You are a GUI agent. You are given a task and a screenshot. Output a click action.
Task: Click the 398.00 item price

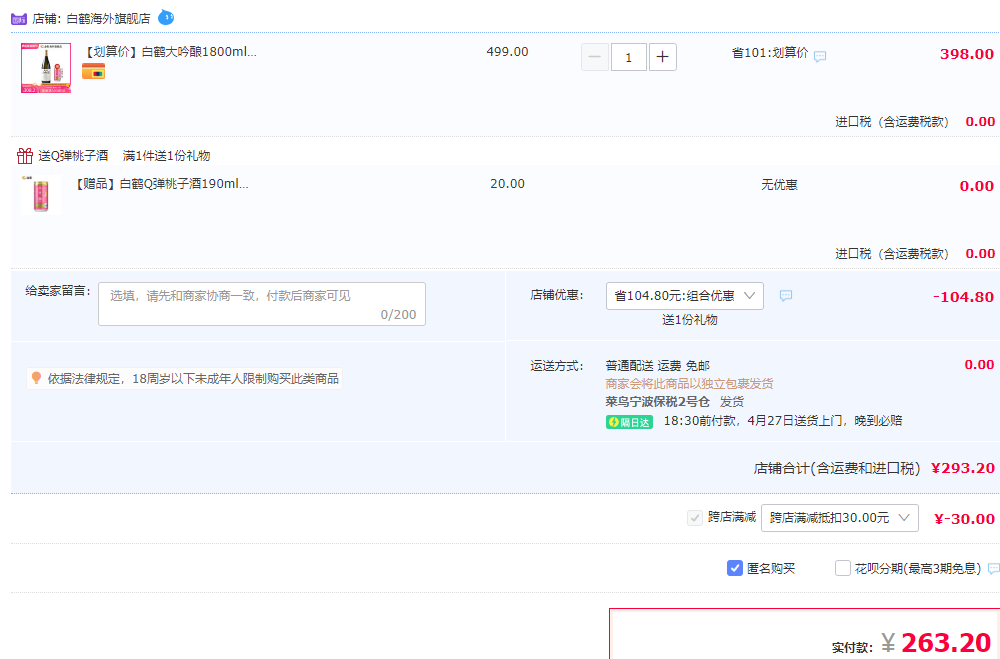pyautogui.click(x=967, y=54)
